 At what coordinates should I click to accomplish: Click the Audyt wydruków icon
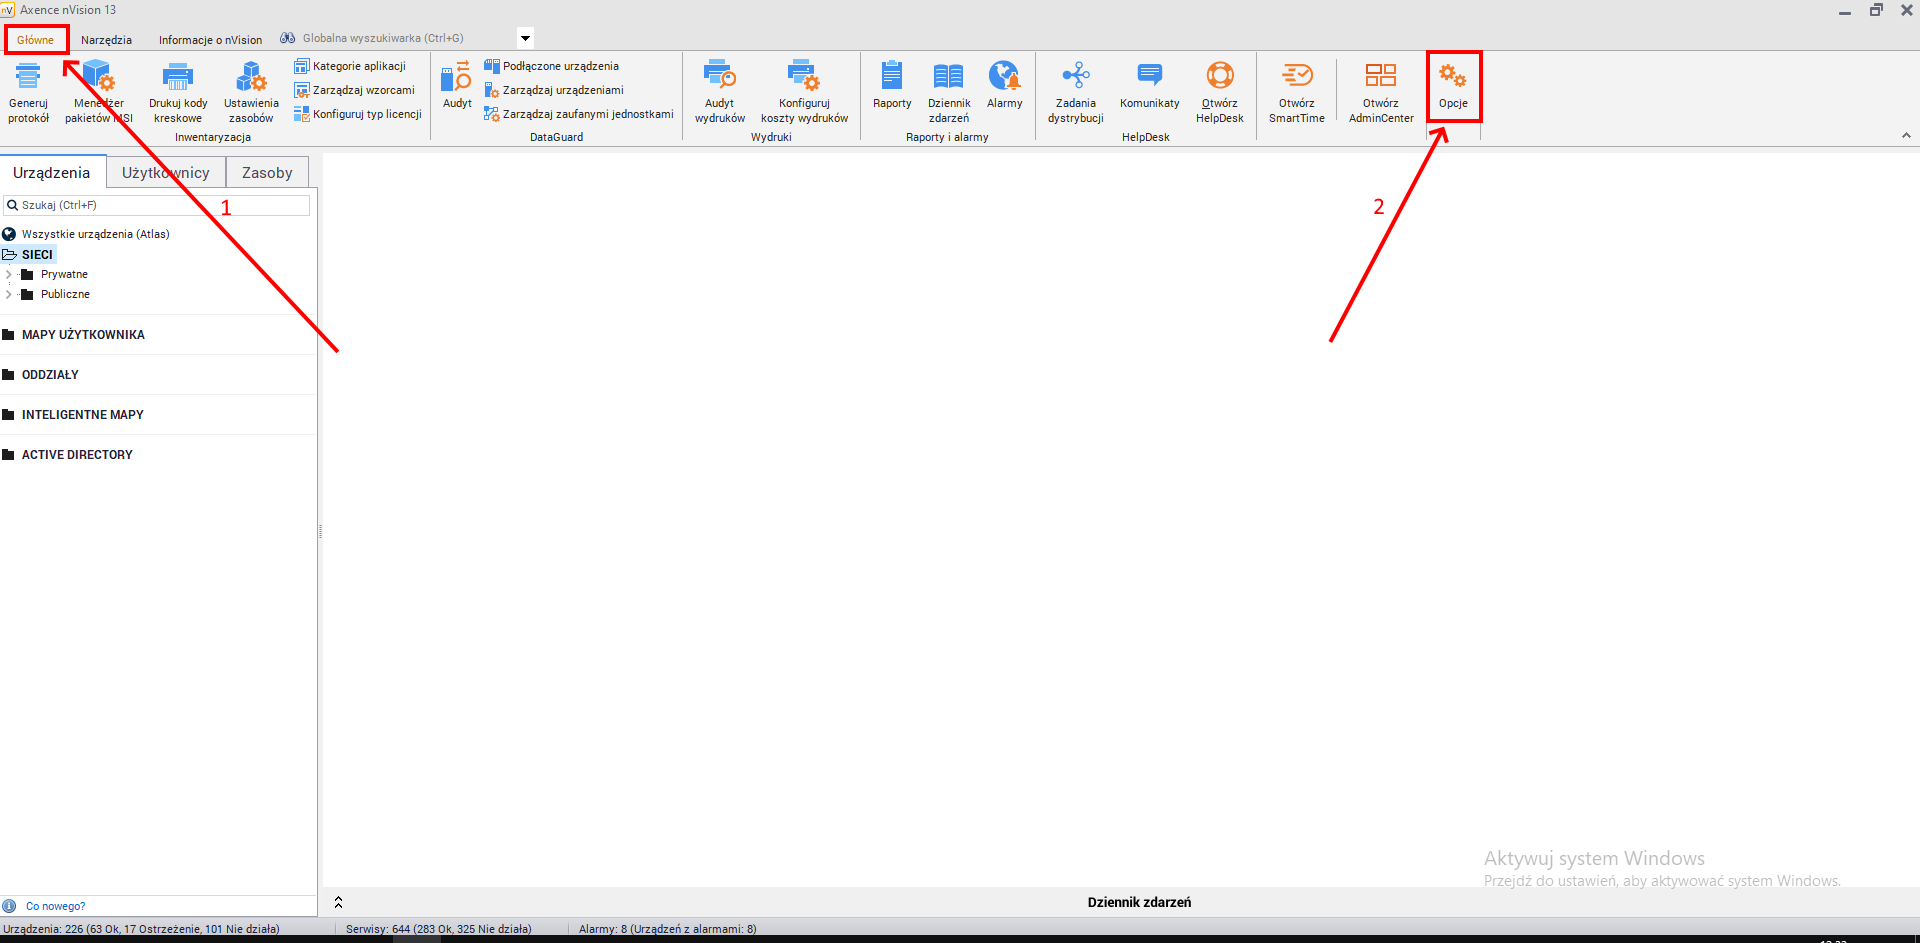pos(719,77)
